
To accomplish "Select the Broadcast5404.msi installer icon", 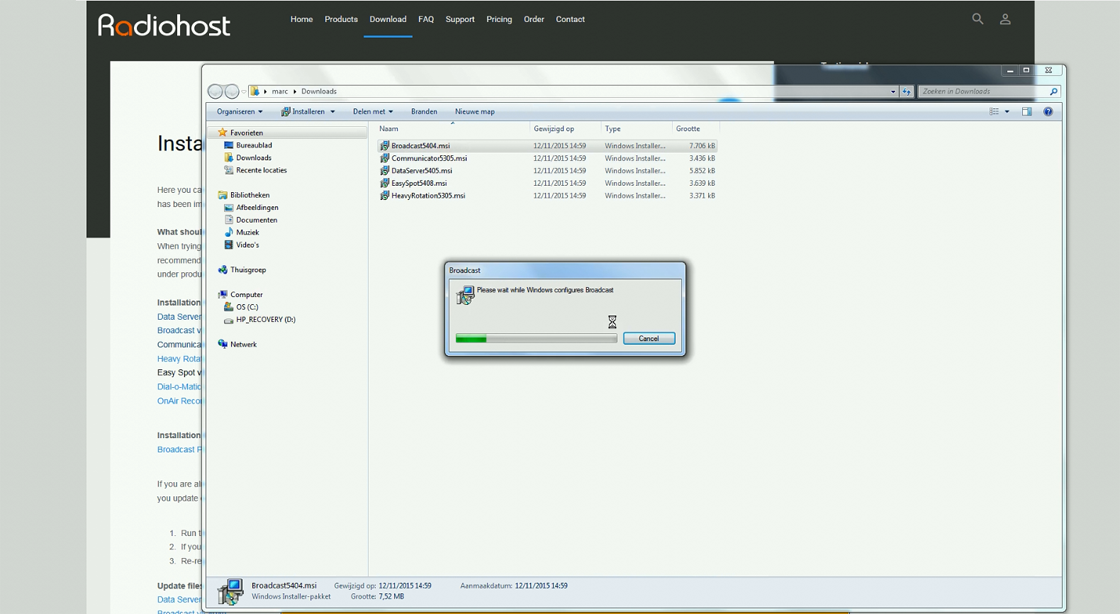I will [x=384, y=146].
